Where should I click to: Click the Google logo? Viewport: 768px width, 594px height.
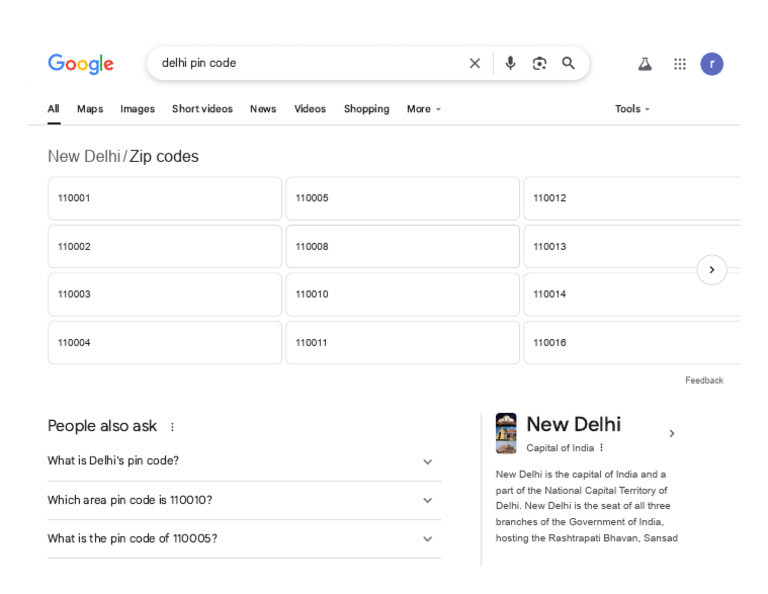coord(81,64)
